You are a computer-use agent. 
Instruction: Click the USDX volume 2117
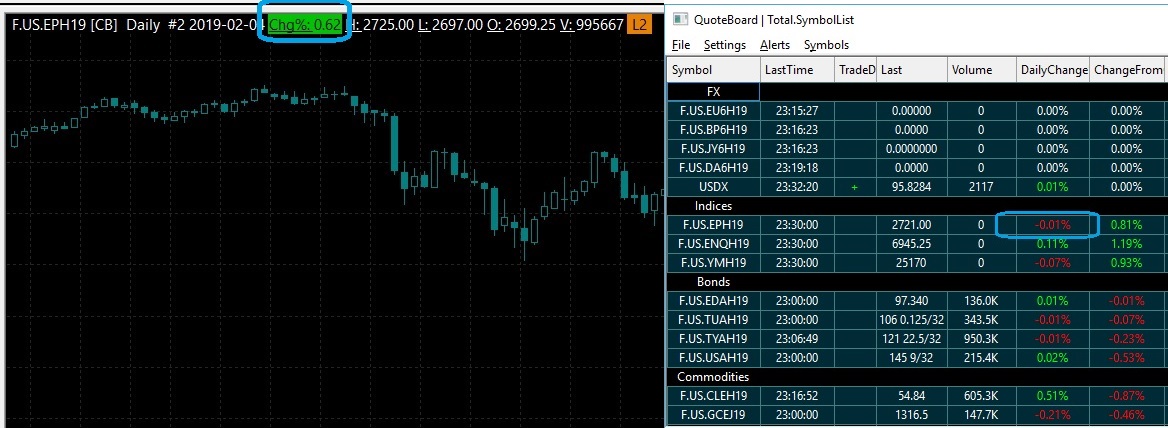[x=981, y=187]
